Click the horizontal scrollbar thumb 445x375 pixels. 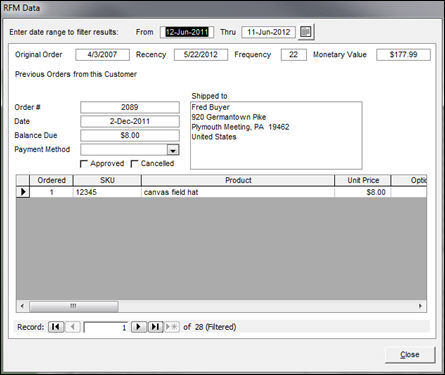74,306
